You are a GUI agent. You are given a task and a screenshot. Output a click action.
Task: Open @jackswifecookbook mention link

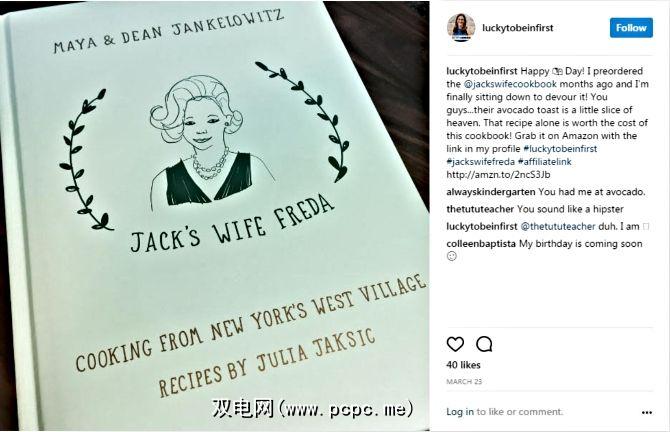pyautogui.click(x=510, y=84)
